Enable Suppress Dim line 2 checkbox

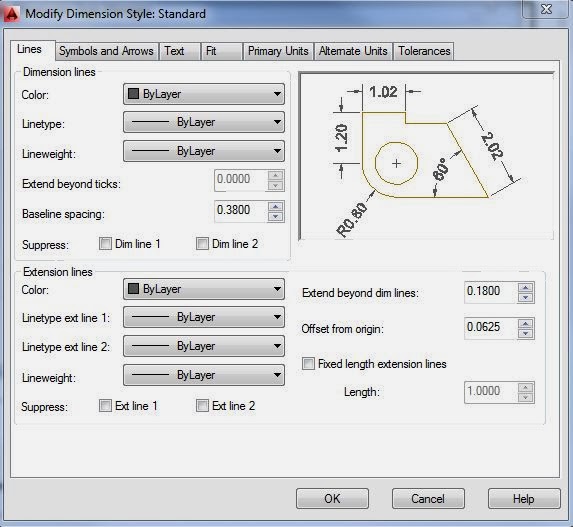(202, 243)
